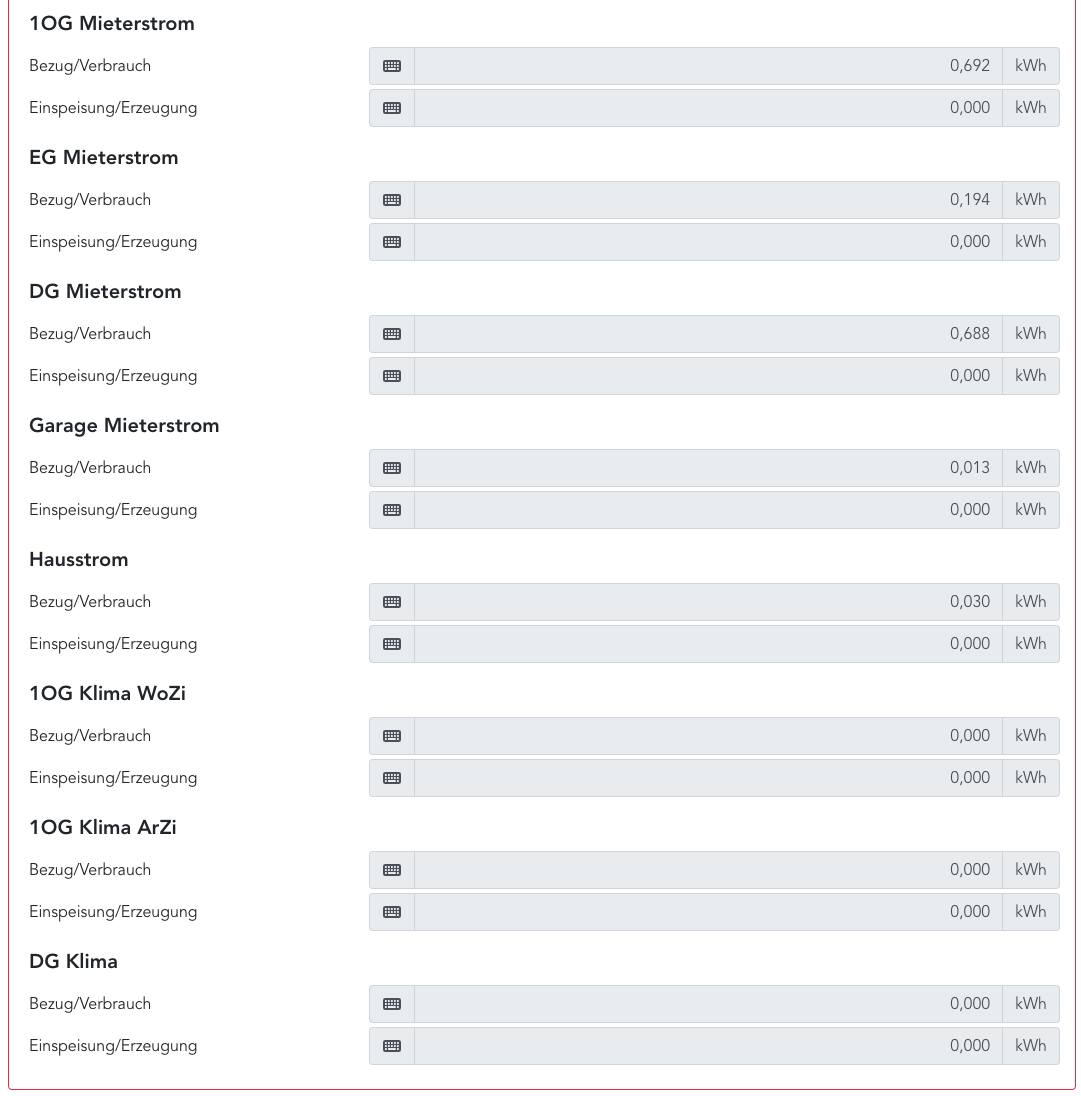1081x1096 pixels.
Task: Click DG Klima Einspeisung/Erzeugung value field
Action: click(x=708, y=1046)
